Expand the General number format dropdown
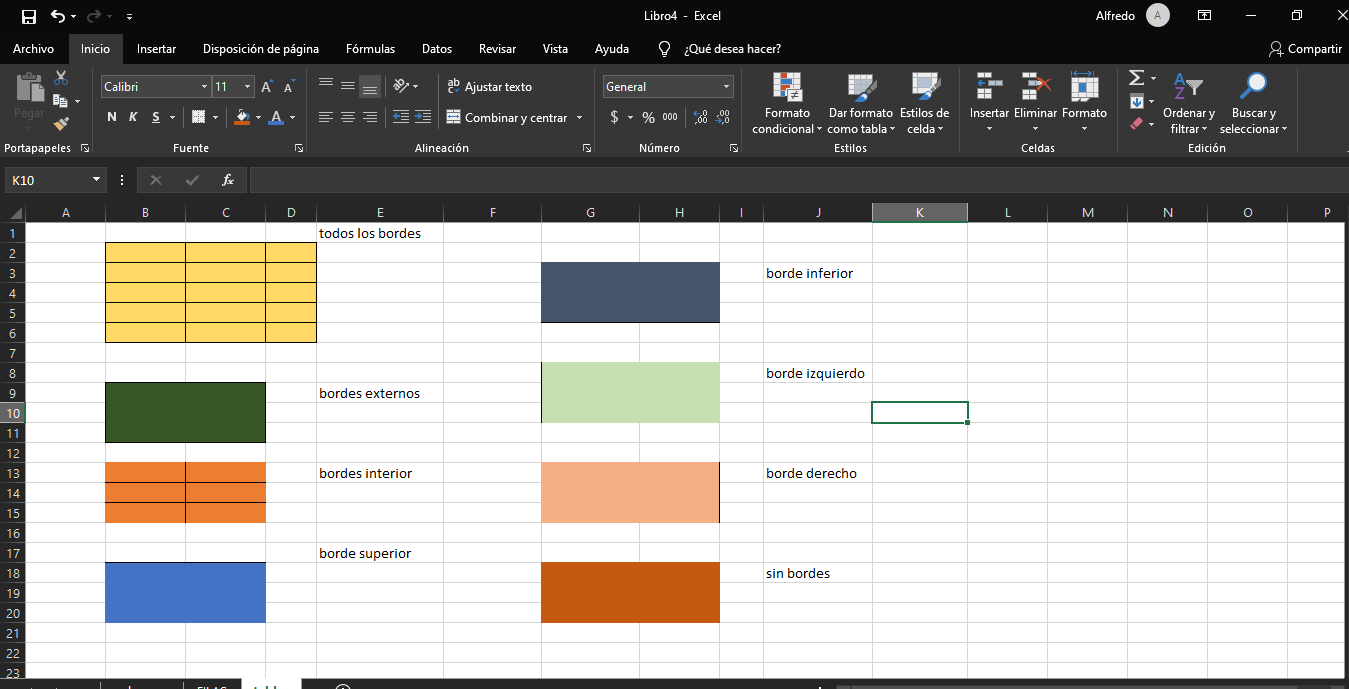Viewport: 1349px width, 689px height. pyautogui.click(x=726, y=87)
